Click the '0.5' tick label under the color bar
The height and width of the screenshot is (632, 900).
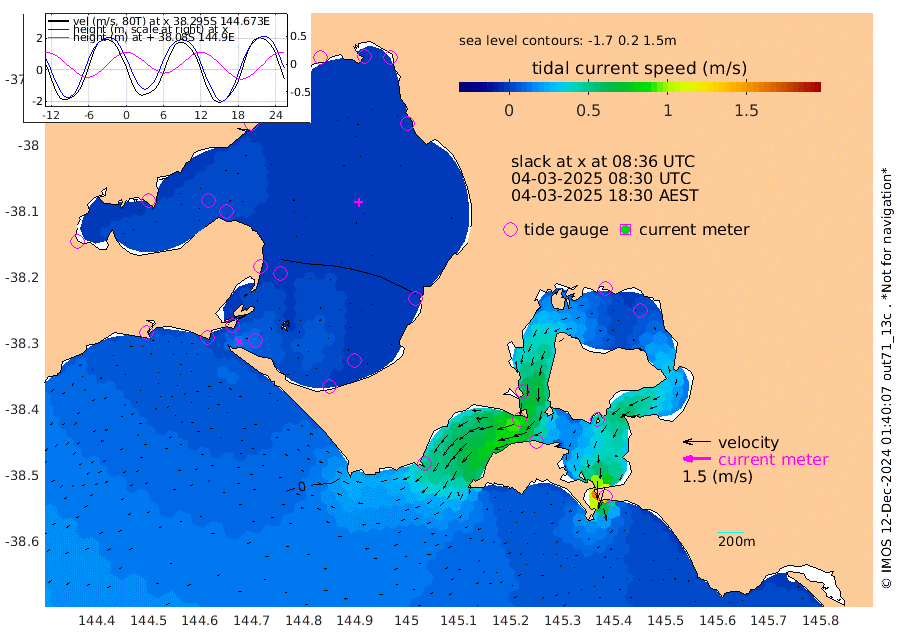point(588,110)
